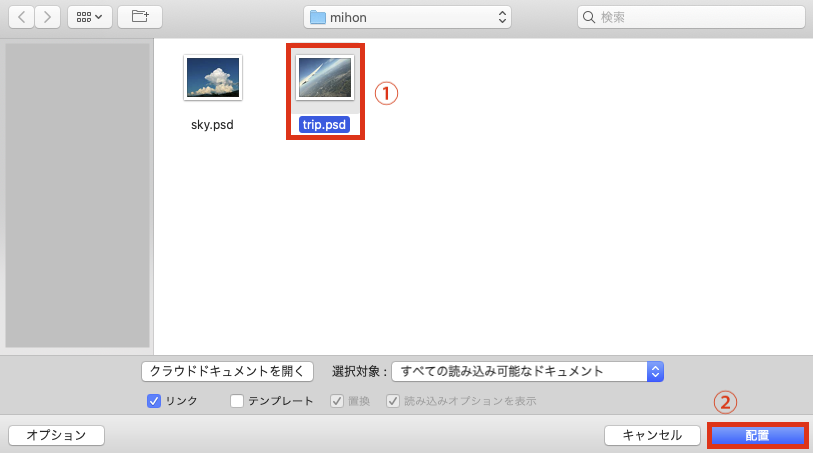Screen dimensions: 813x453
Task: Select the trip.psd thumbnail
Action: 325,78
